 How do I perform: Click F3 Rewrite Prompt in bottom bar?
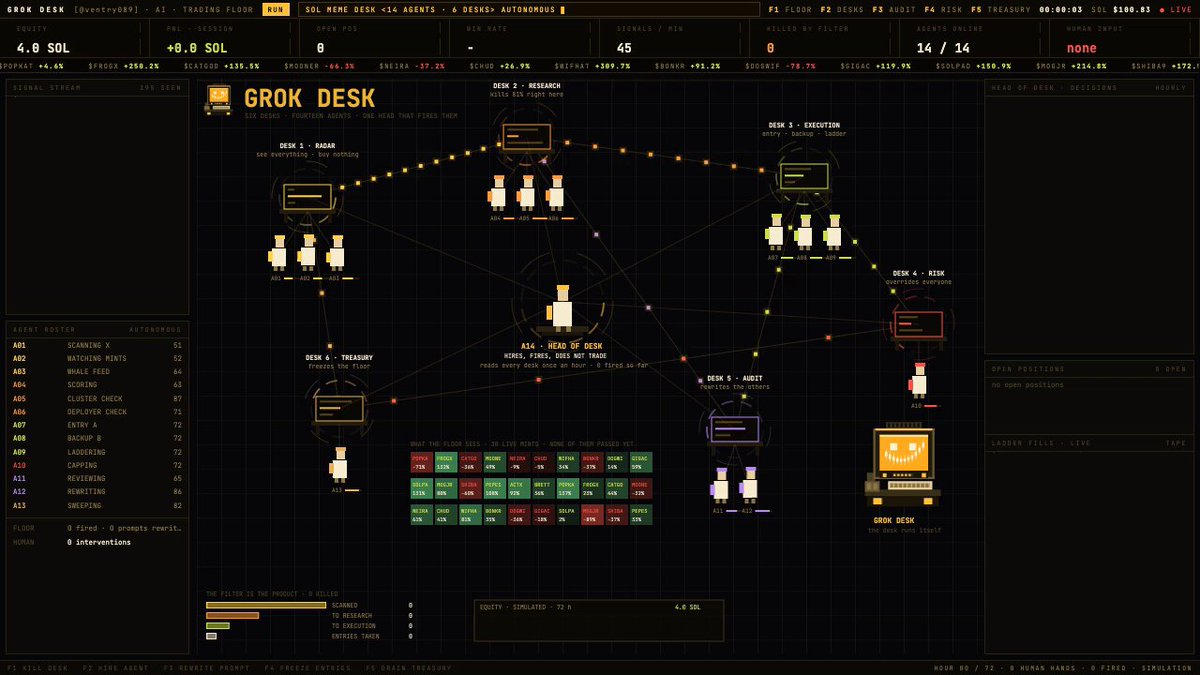pyautogui.click(x=207, y=668)
